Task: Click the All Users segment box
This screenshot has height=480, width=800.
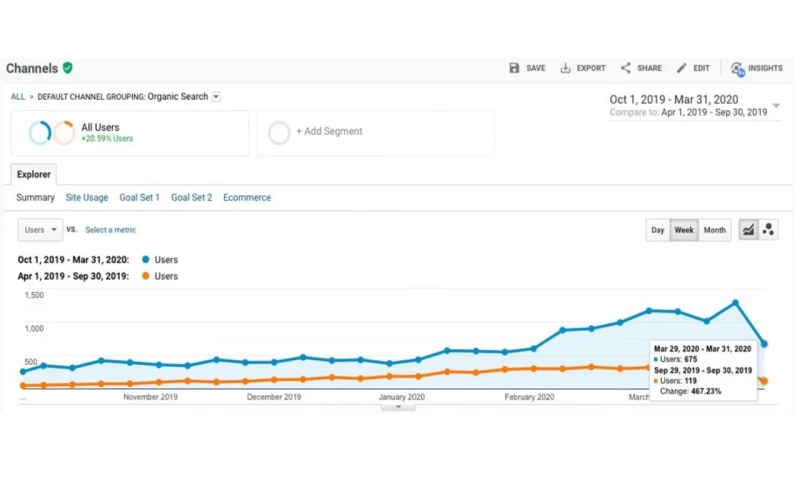Action: pos(130,133)
